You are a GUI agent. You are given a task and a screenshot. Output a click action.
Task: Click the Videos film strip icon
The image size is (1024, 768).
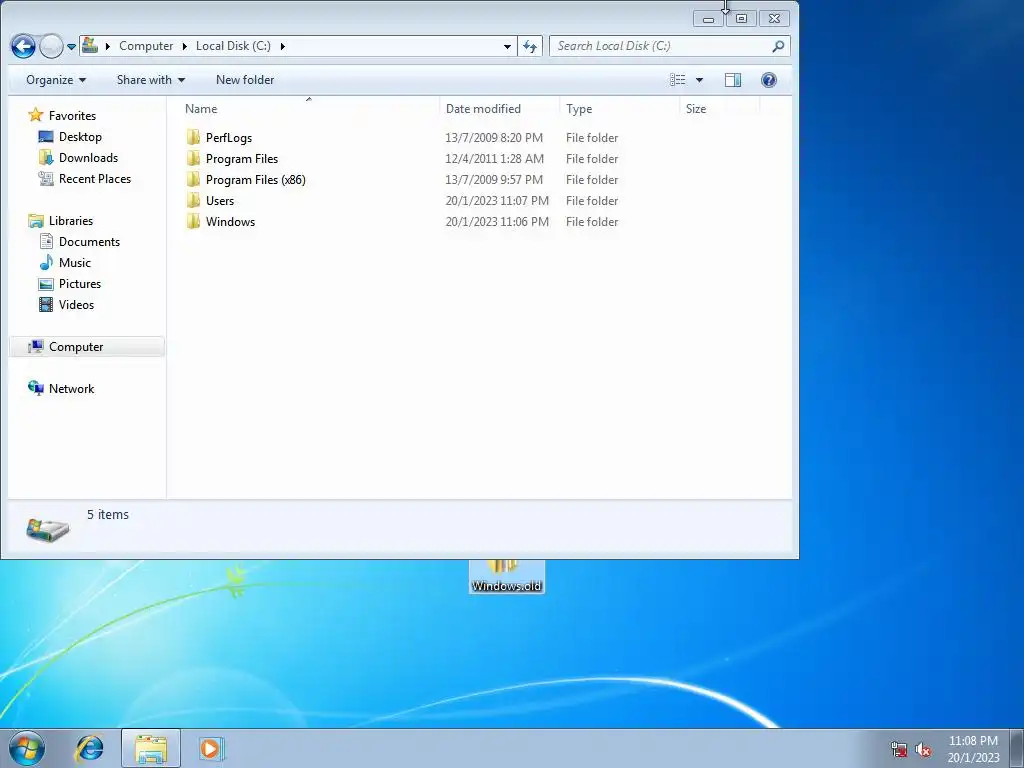click(46, 304)
